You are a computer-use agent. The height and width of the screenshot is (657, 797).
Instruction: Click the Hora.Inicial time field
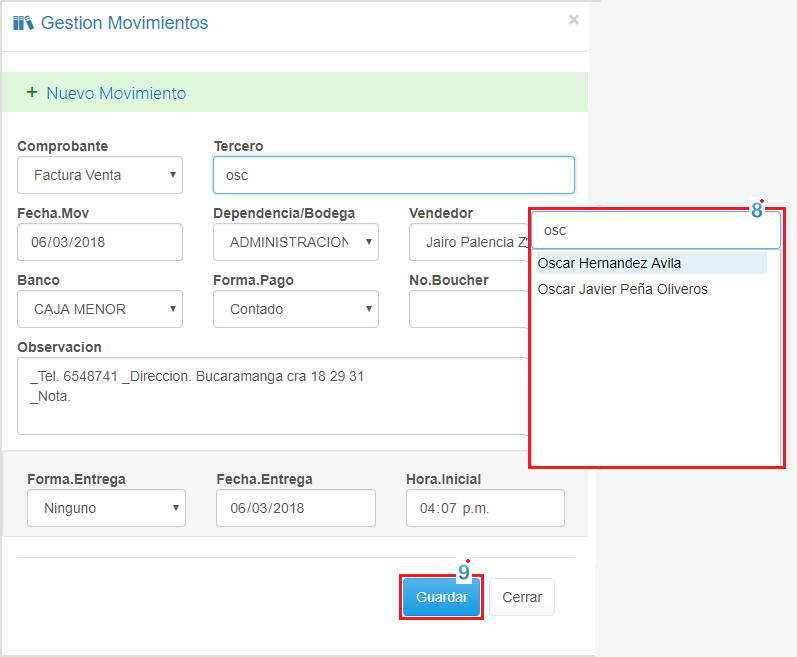coord(485,508)
